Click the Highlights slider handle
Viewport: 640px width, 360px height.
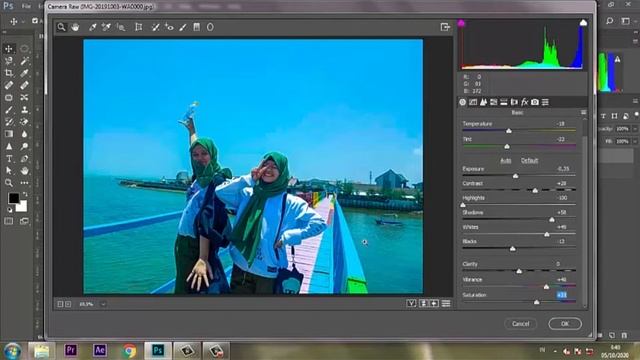point(463,205)
